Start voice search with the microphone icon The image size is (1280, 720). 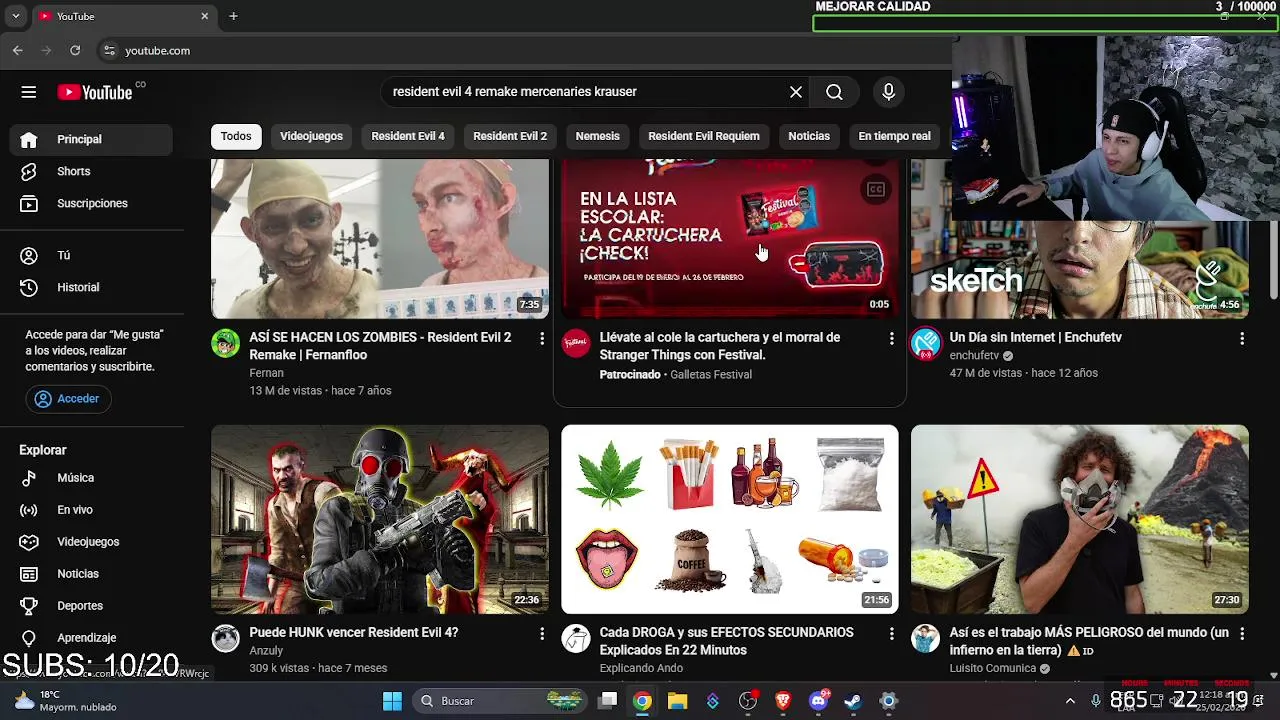888,92
